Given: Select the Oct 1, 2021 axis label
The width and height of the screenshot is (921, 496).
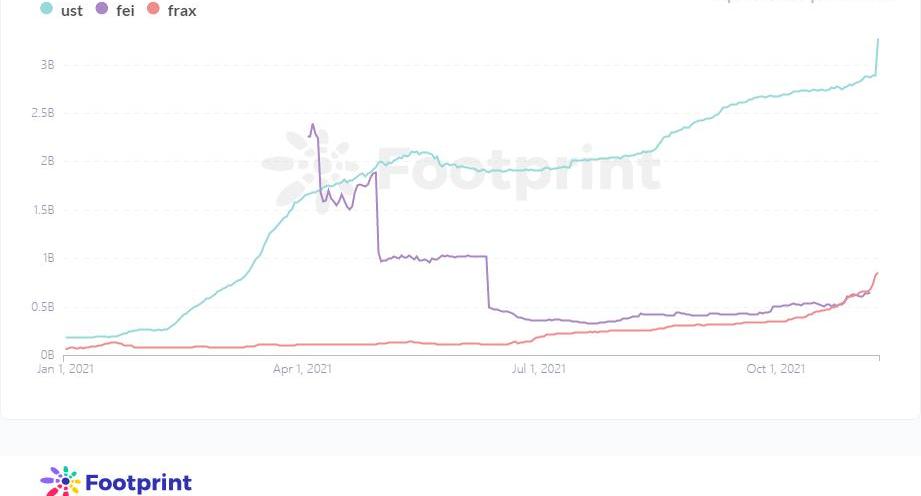Looking at the screenshot, I should (776, 369).
